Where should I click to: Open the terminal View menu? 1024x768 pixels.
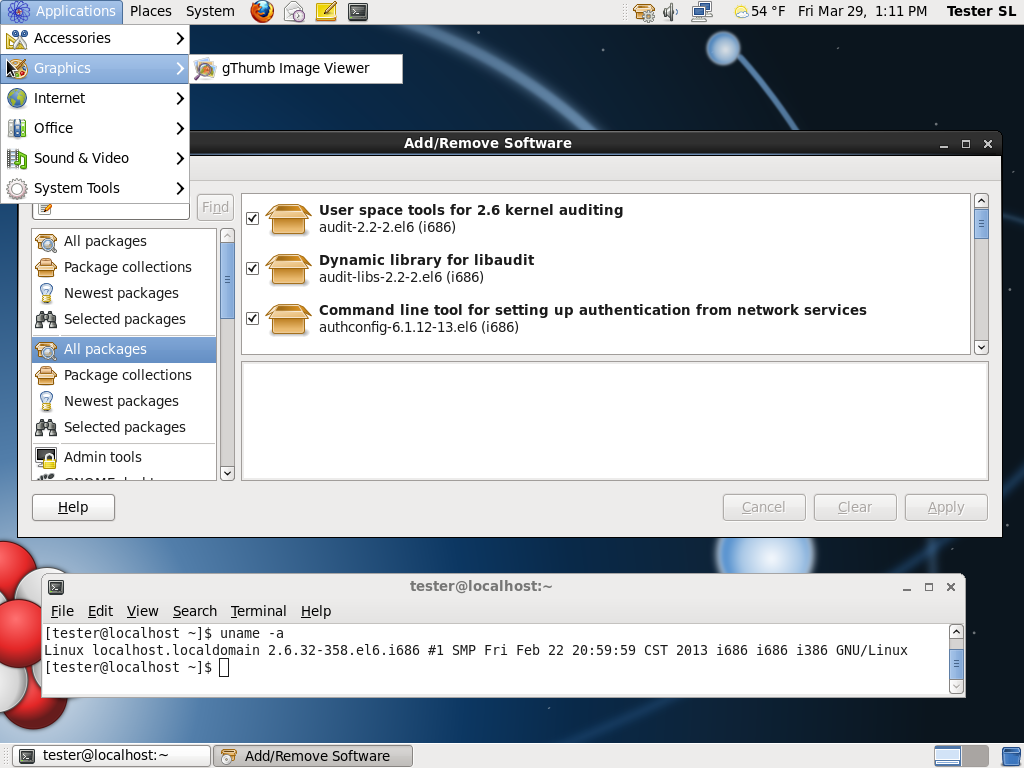[x=142, y=611]
